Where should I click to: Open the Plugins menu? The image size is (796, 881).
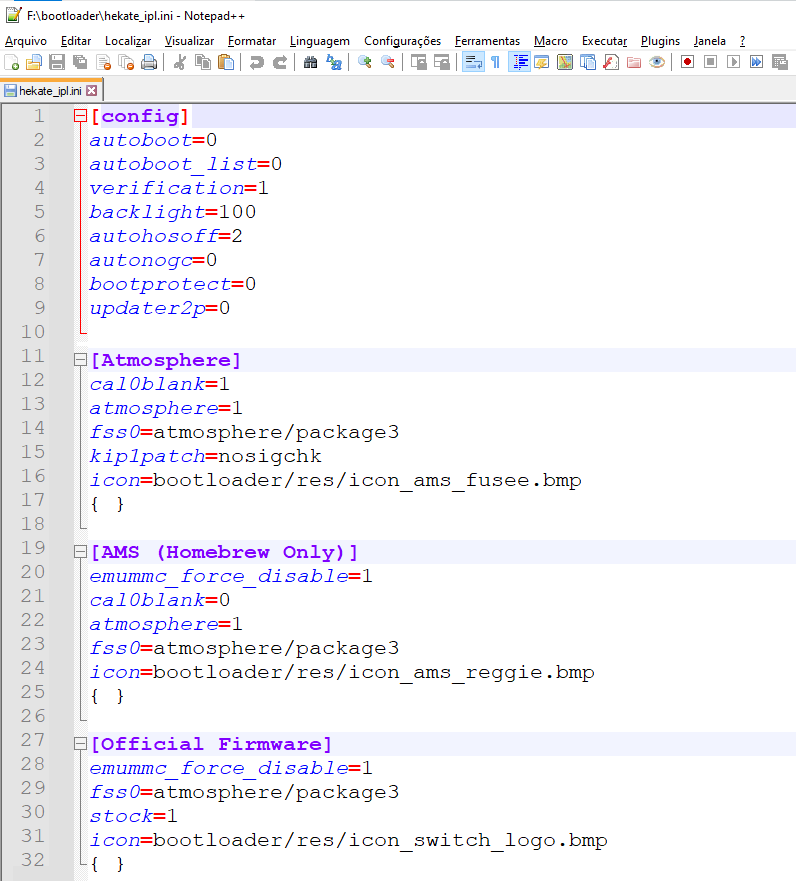[x=660, y=41]
